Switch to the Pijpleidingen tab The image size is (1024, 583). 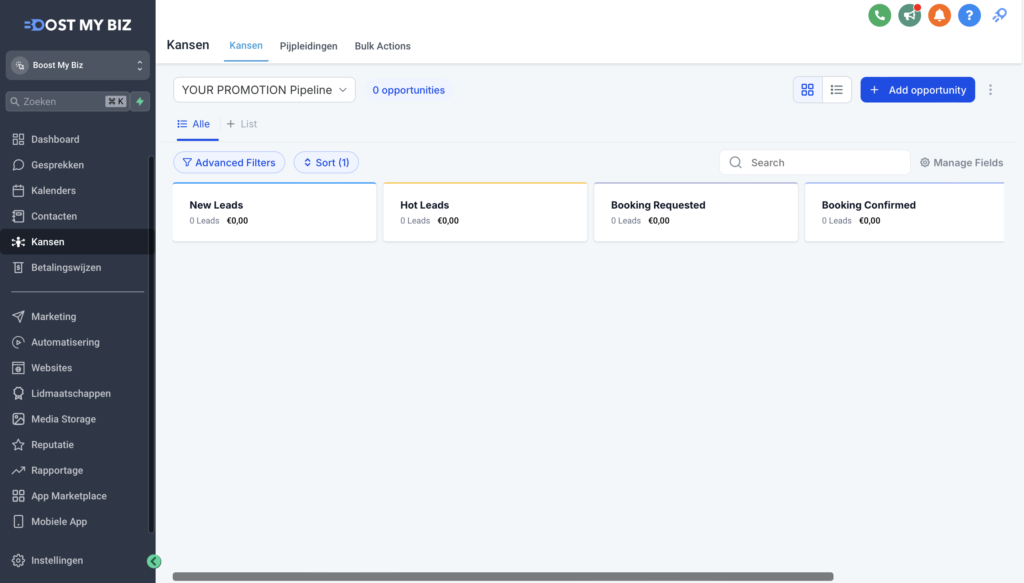coord(308,46)
